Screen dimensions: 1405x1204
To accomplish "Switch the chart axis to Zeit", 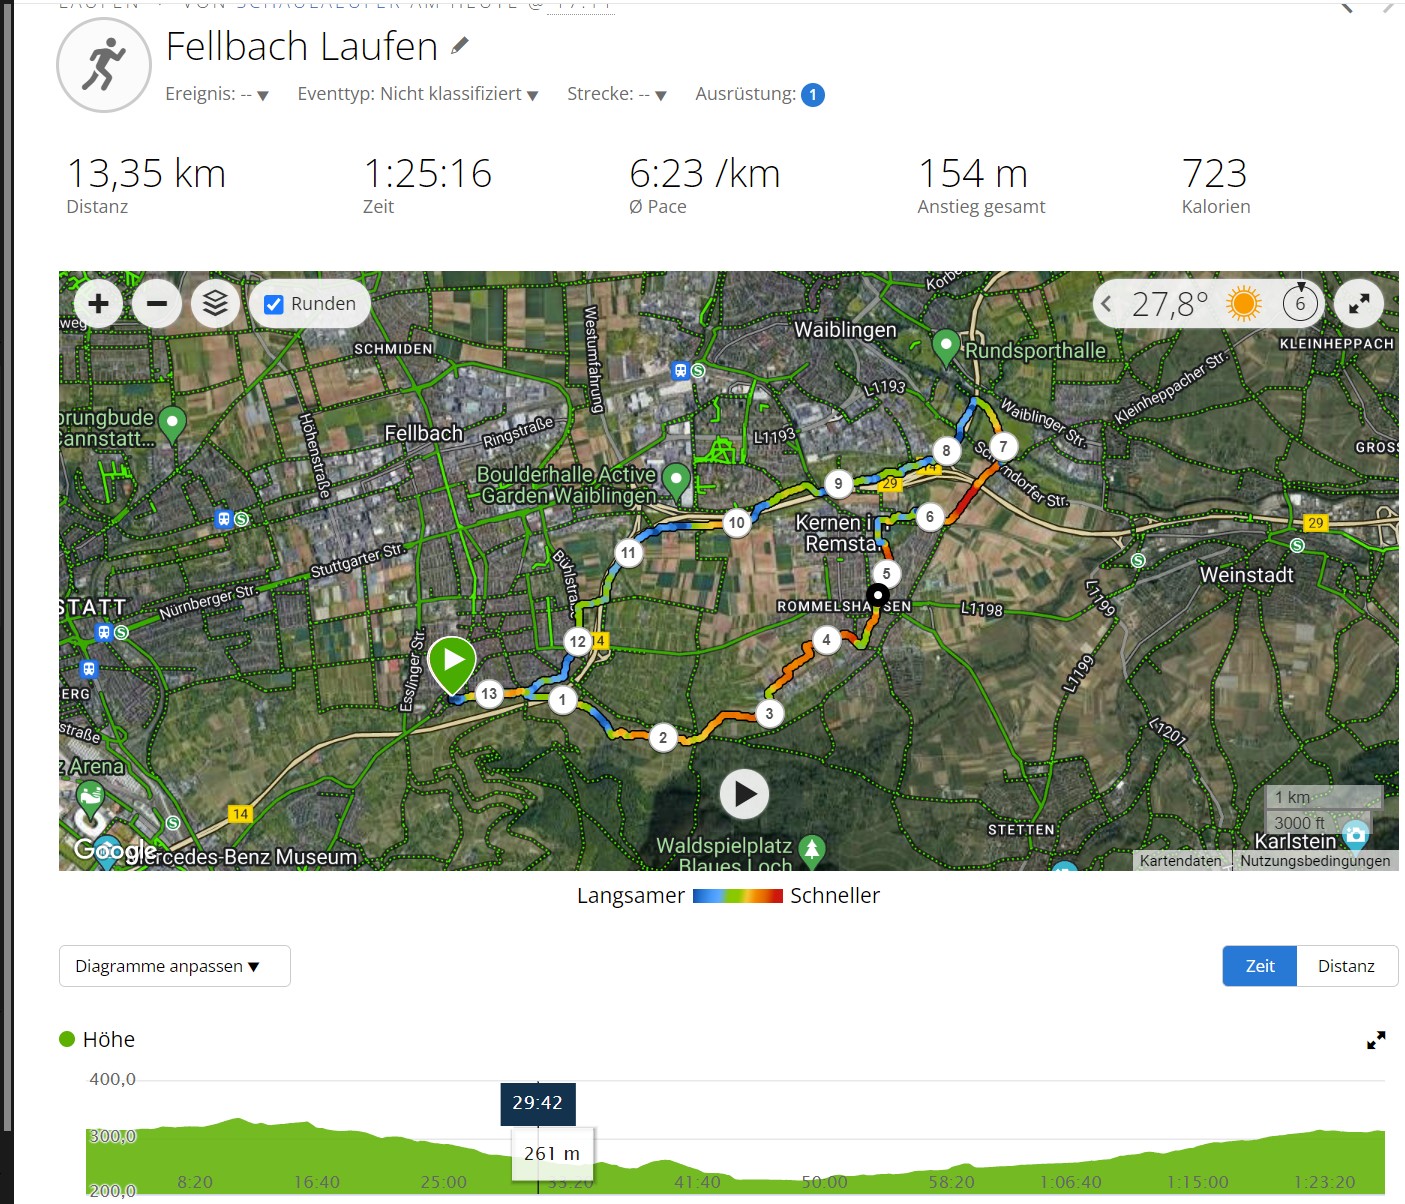I will 1259,966.
